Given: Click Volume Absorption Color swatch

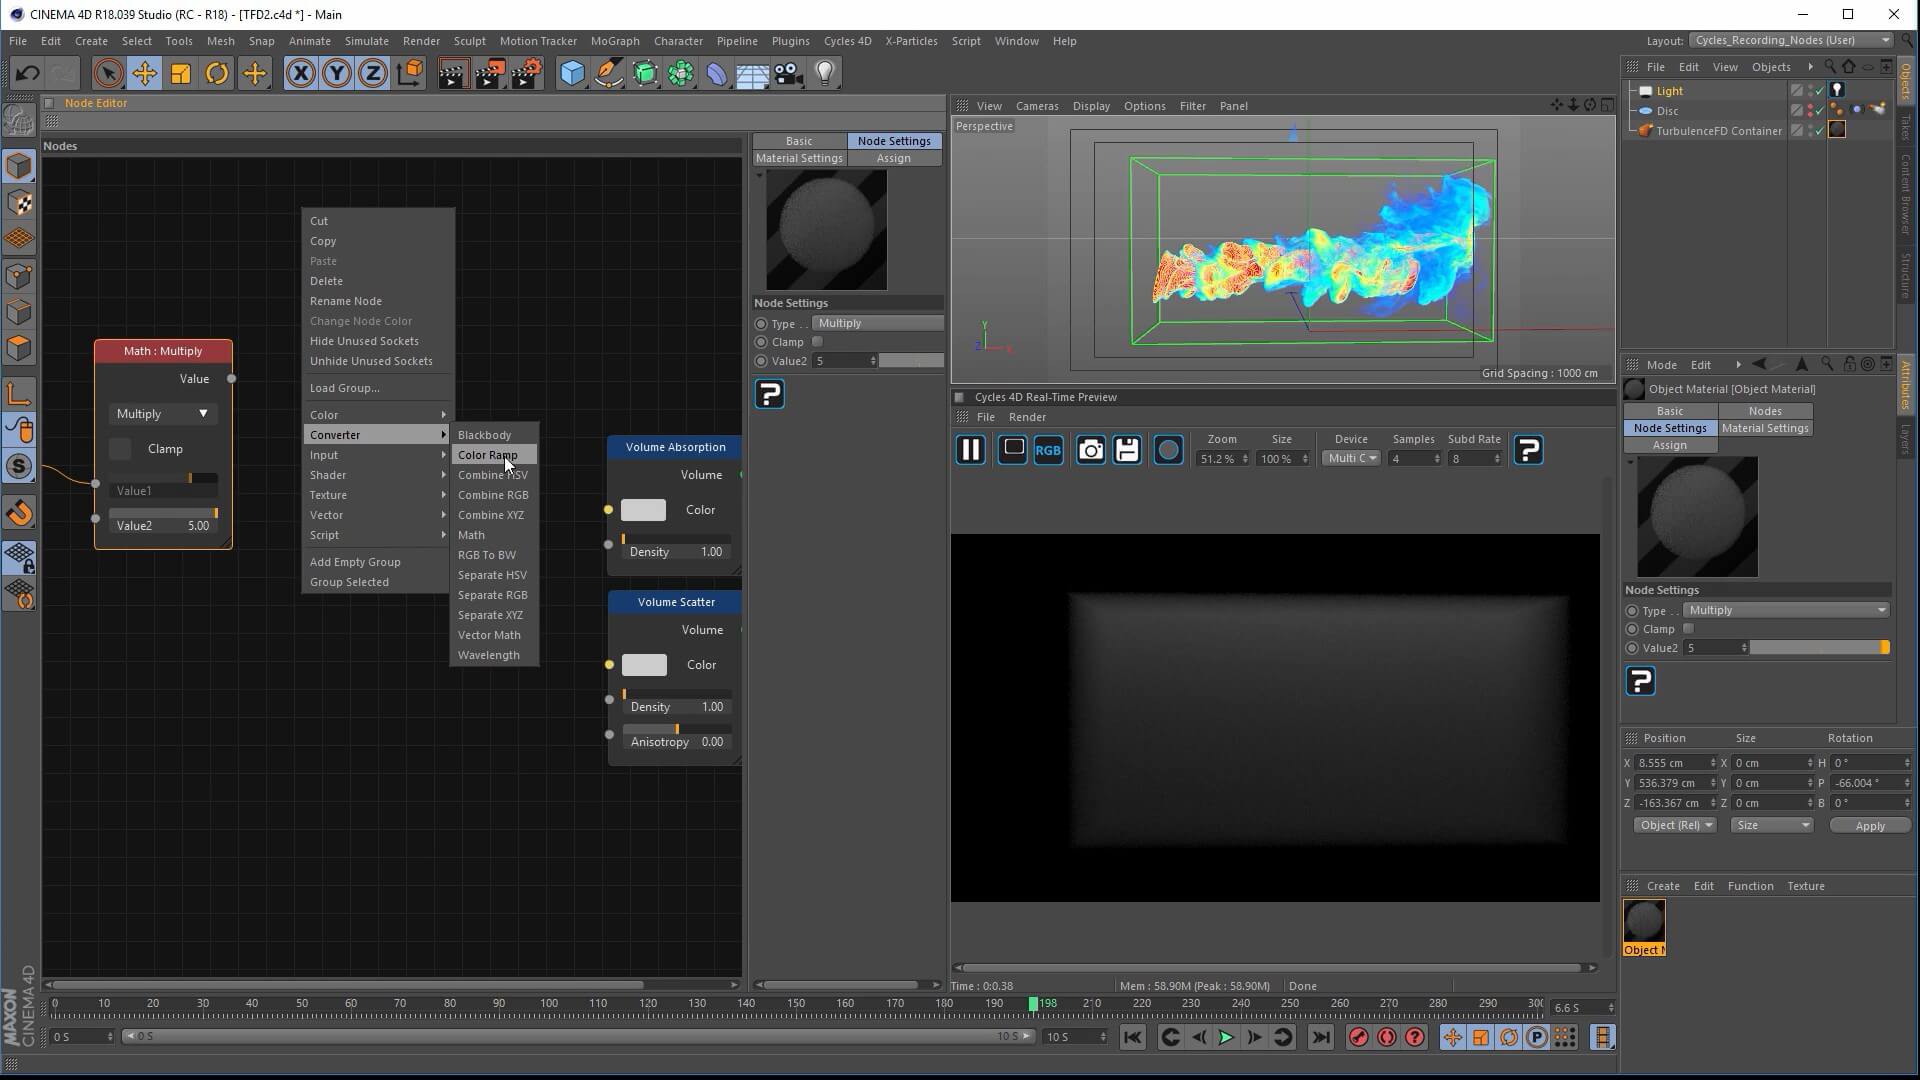Looking at the screenshot, I should pos(643,510).
